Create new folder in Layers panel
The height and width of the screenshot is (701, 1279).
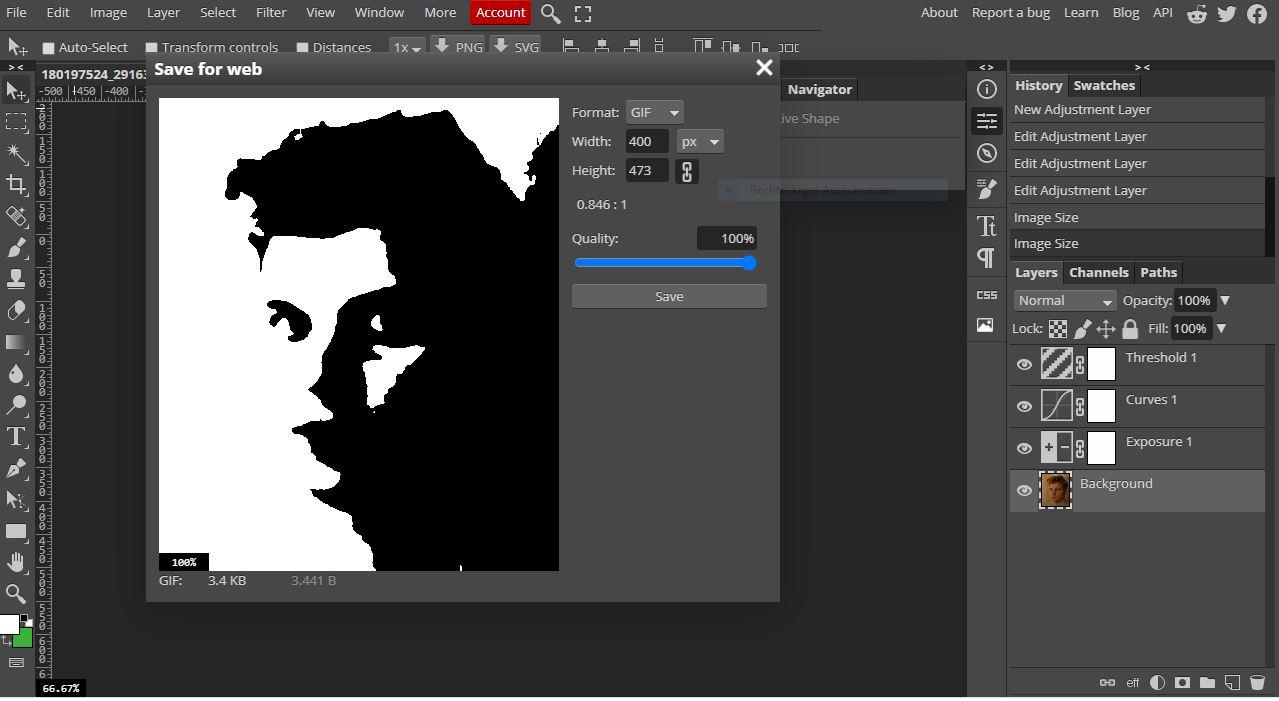tap(1207, 682)
